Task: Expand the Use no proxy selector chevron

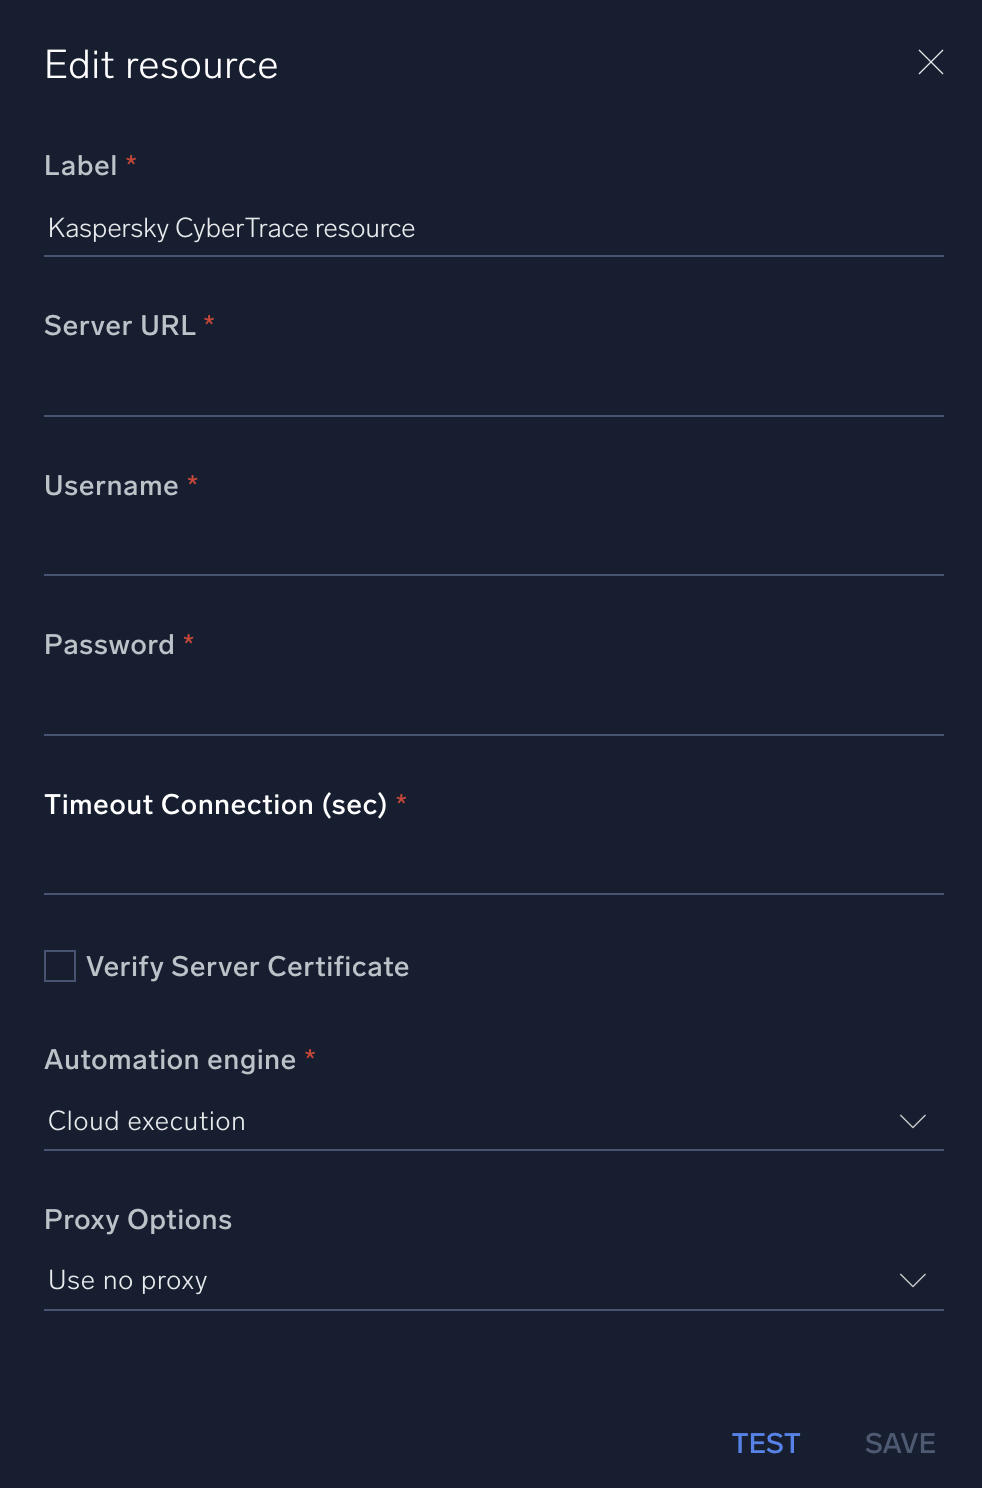Action: tap(912, 1280)
